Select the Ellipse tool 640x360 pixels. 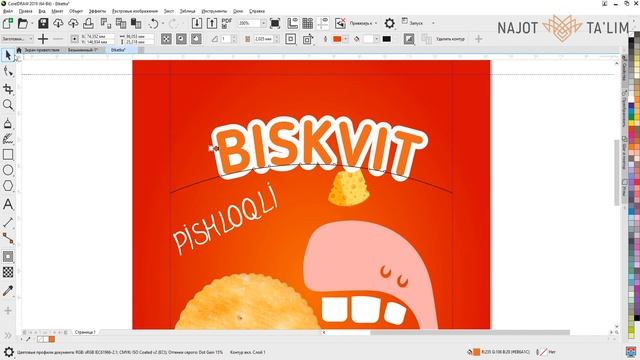point(8,170)
